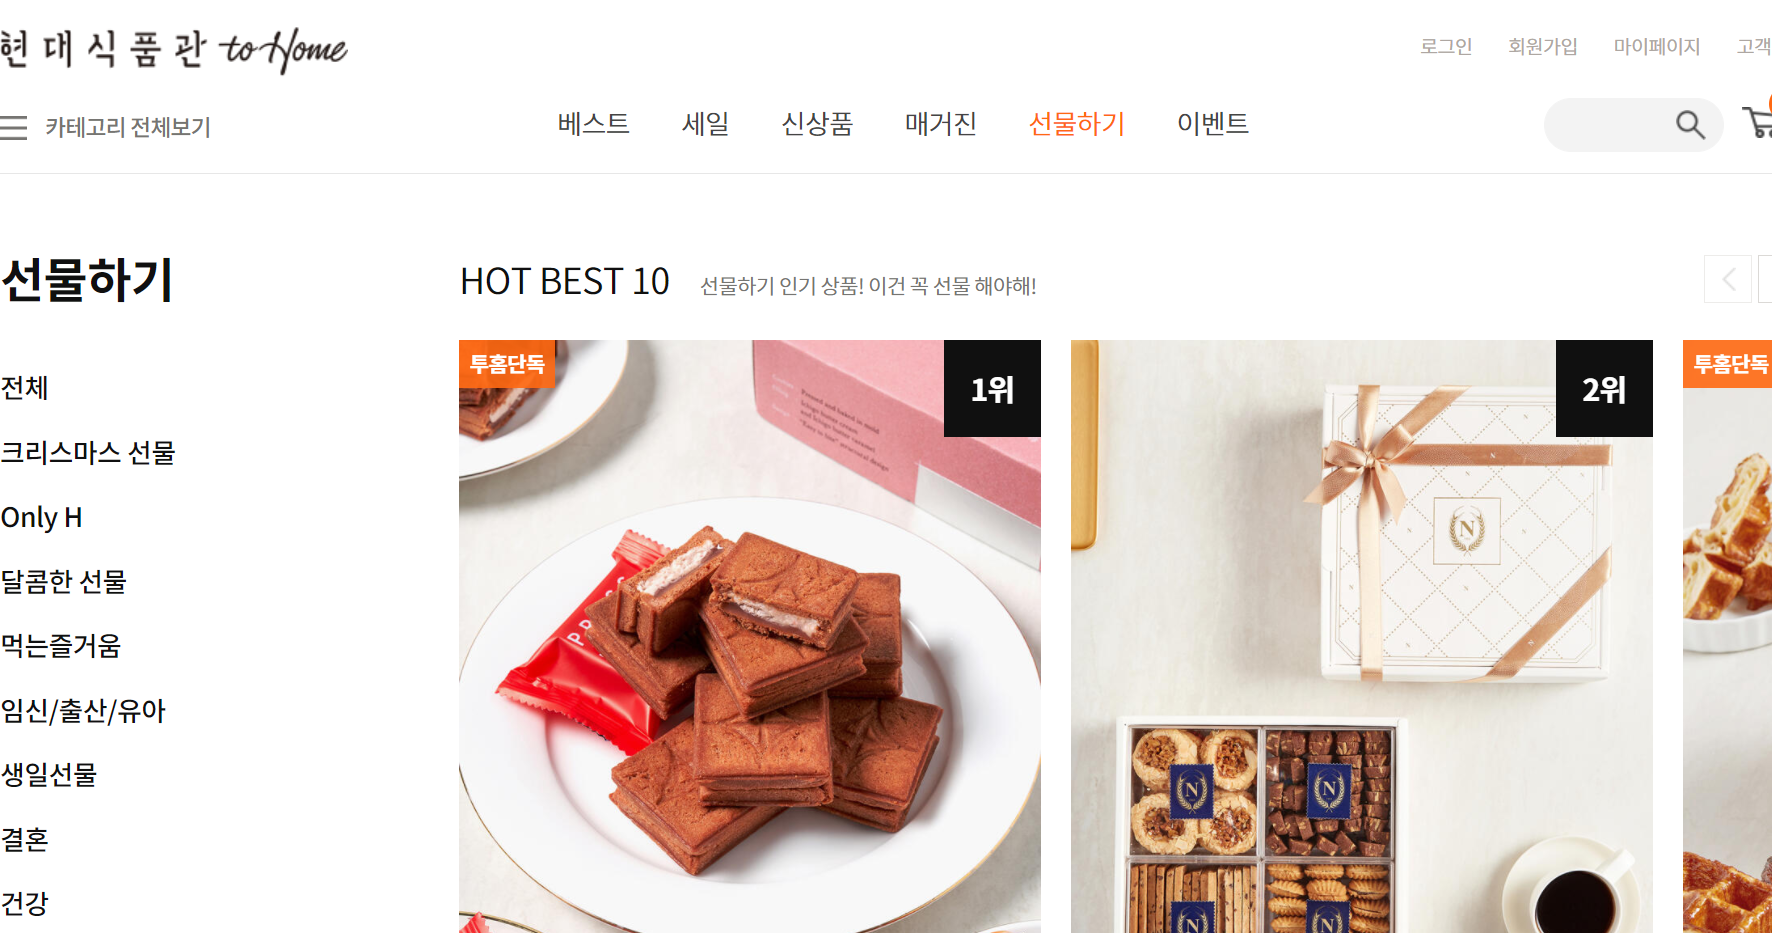The image size is (1772, 933).
Task: Select the 이벤트 tab
Action: (x=1213, y=124)
